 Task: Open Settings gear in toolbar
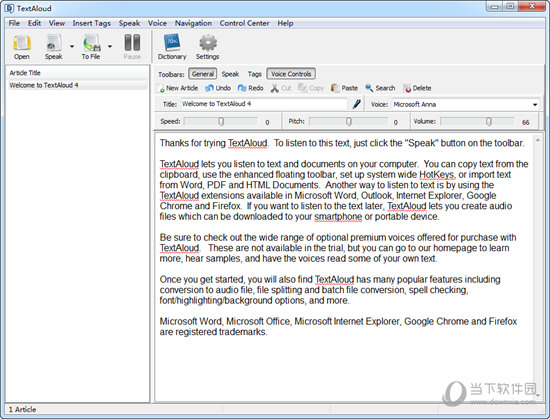point(208,43)
